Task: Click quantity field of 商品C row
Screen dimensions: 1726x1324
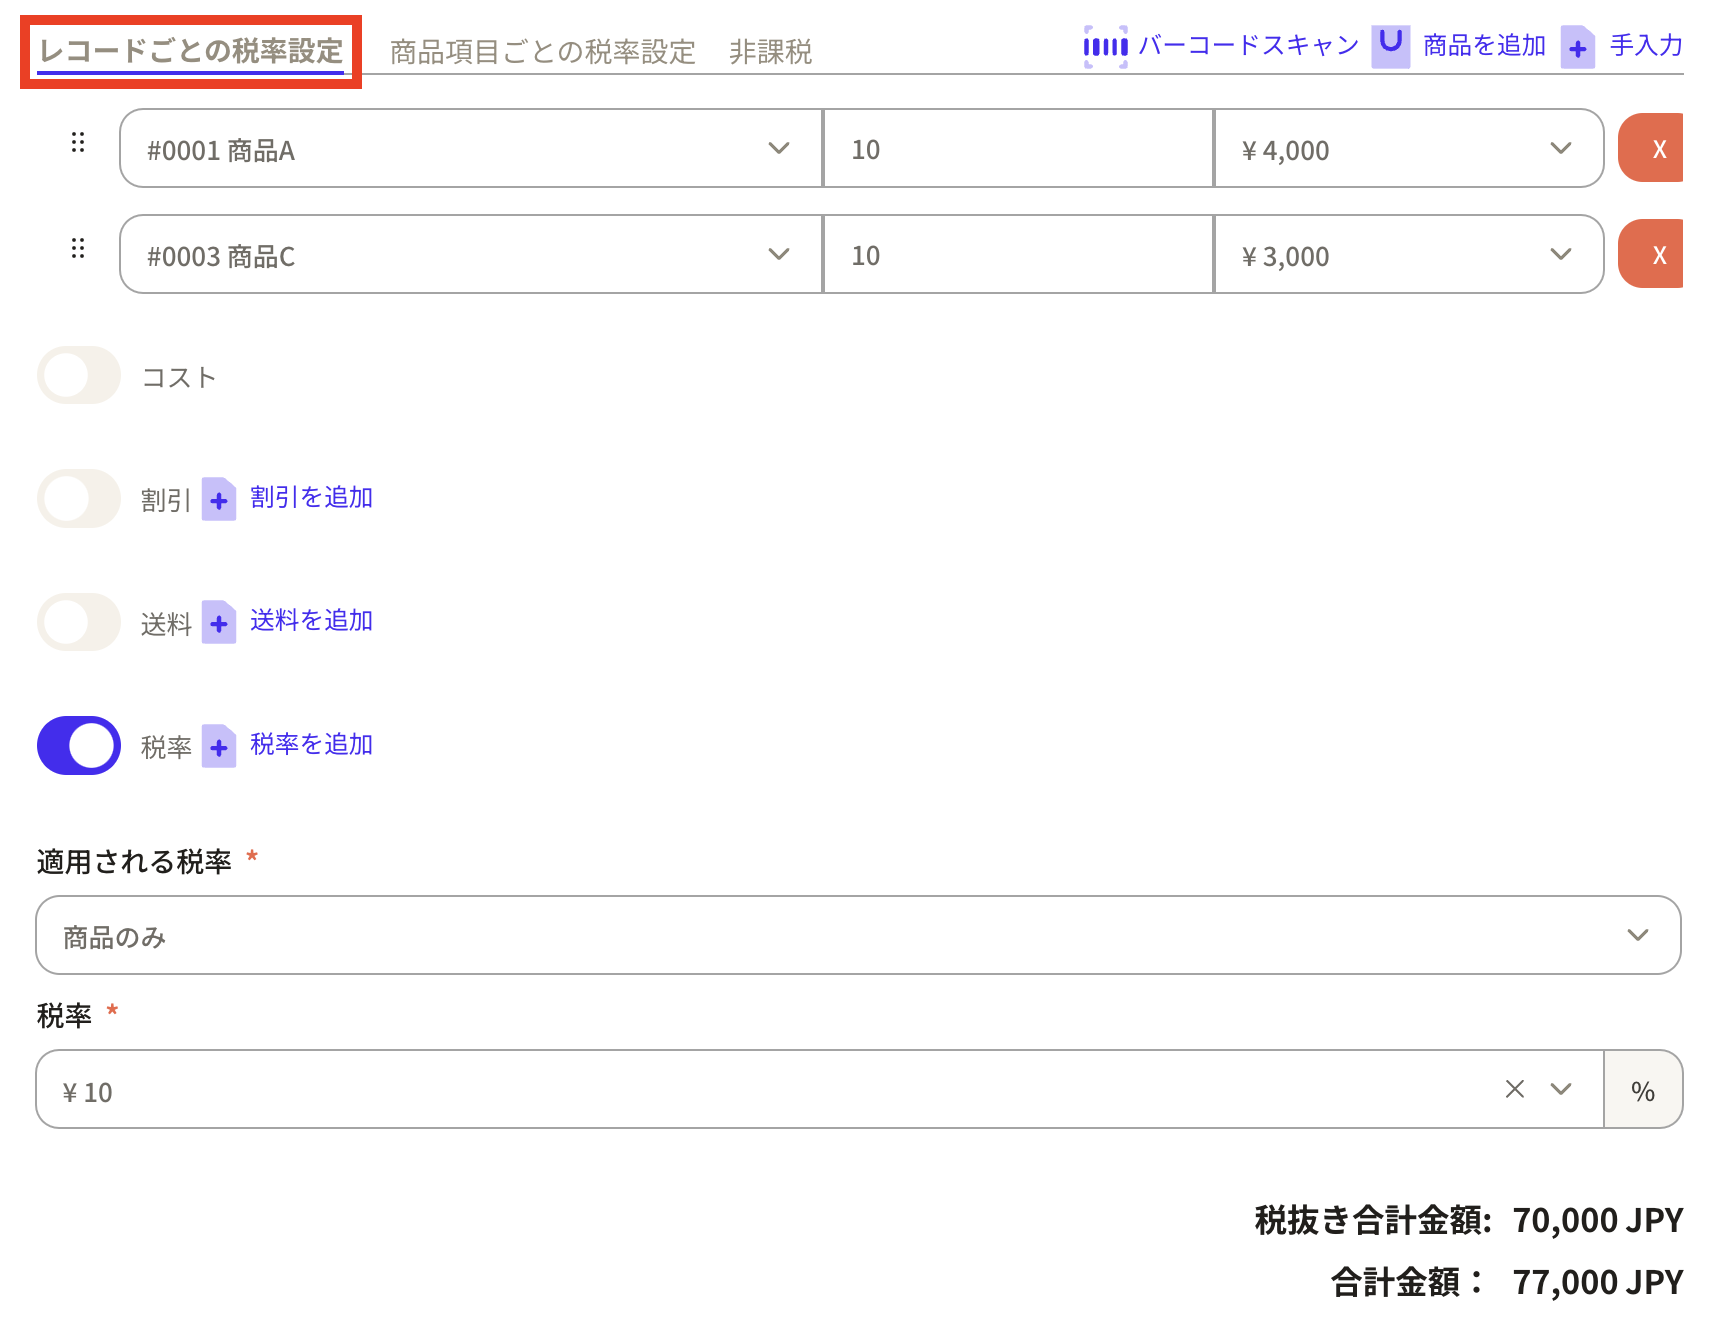Action: click(1017, 255)
